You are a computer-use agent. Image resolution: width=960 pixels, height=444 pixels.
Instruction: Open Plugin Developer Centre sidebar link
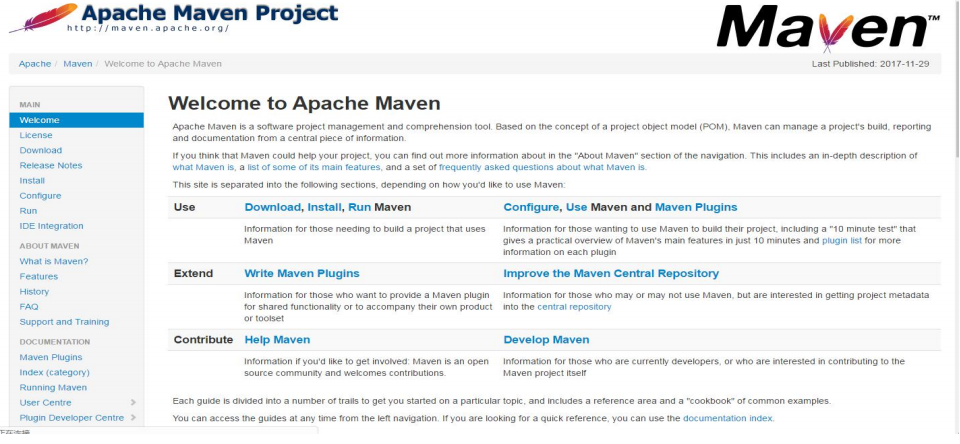[x=72, y=418]
